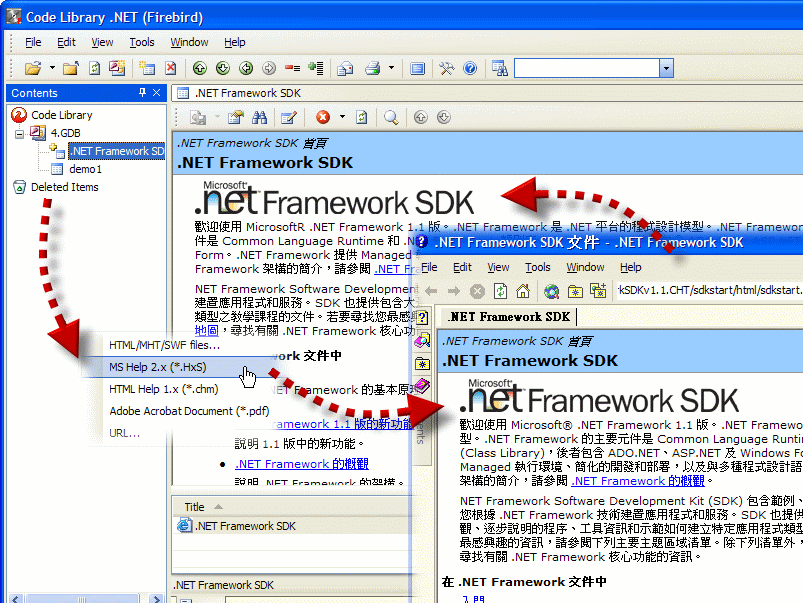
Task: Open the File menu in Code Library window
Action: click(33, 42)
